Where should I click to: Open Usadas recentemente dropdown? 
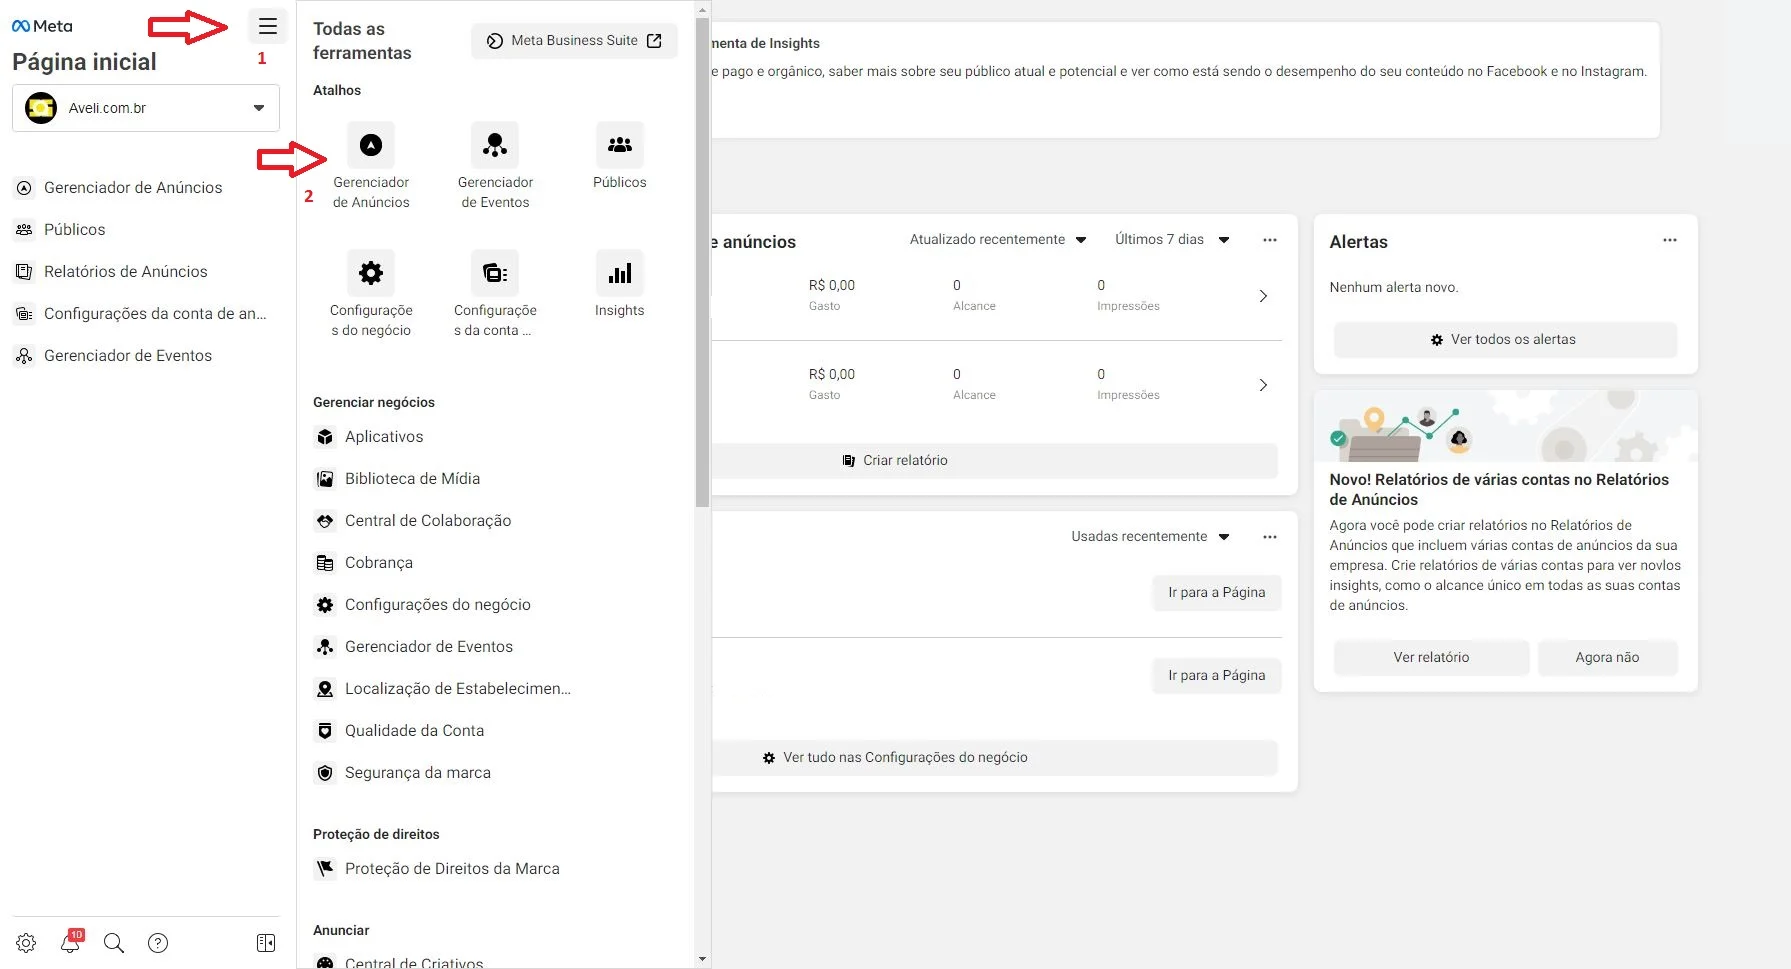pyautogui.click(x=1150, y=537)
